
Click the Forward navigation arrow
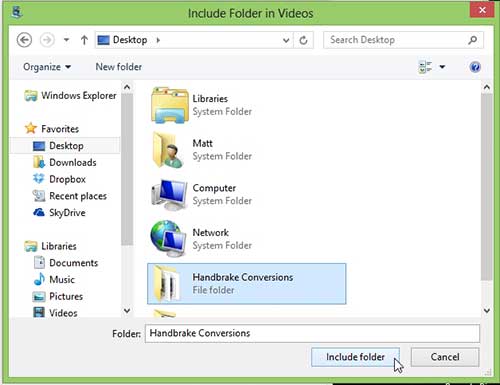tap(47, 40)
